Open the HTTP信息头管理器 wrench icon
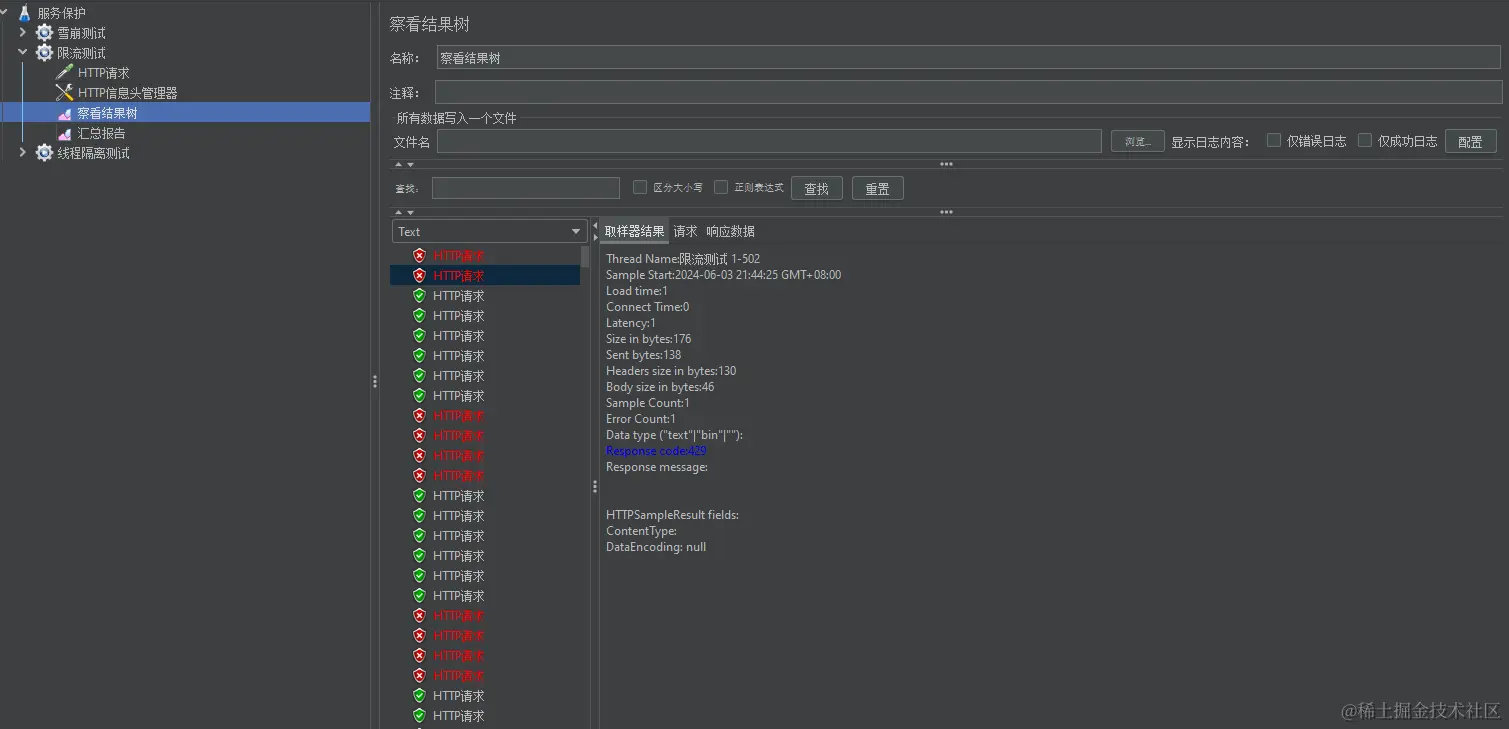Viewport: 1509px width, 729px height. click(x=64, y=93)
